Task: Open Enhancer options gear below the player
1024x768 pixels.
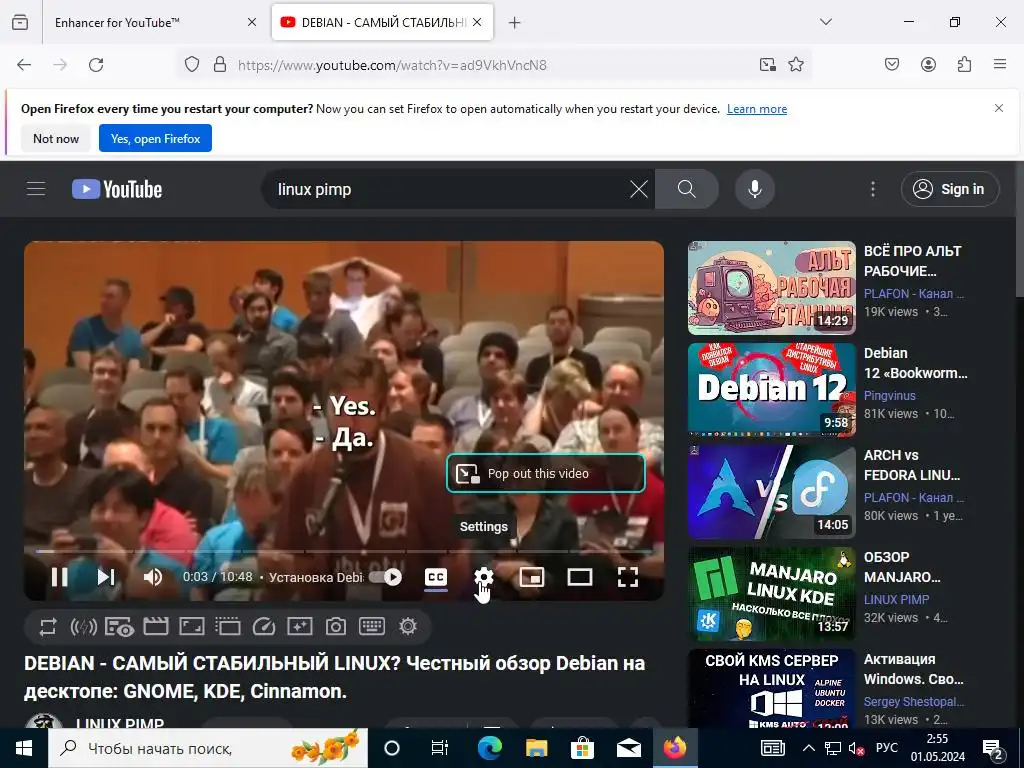Action: (x=408, y=627)
